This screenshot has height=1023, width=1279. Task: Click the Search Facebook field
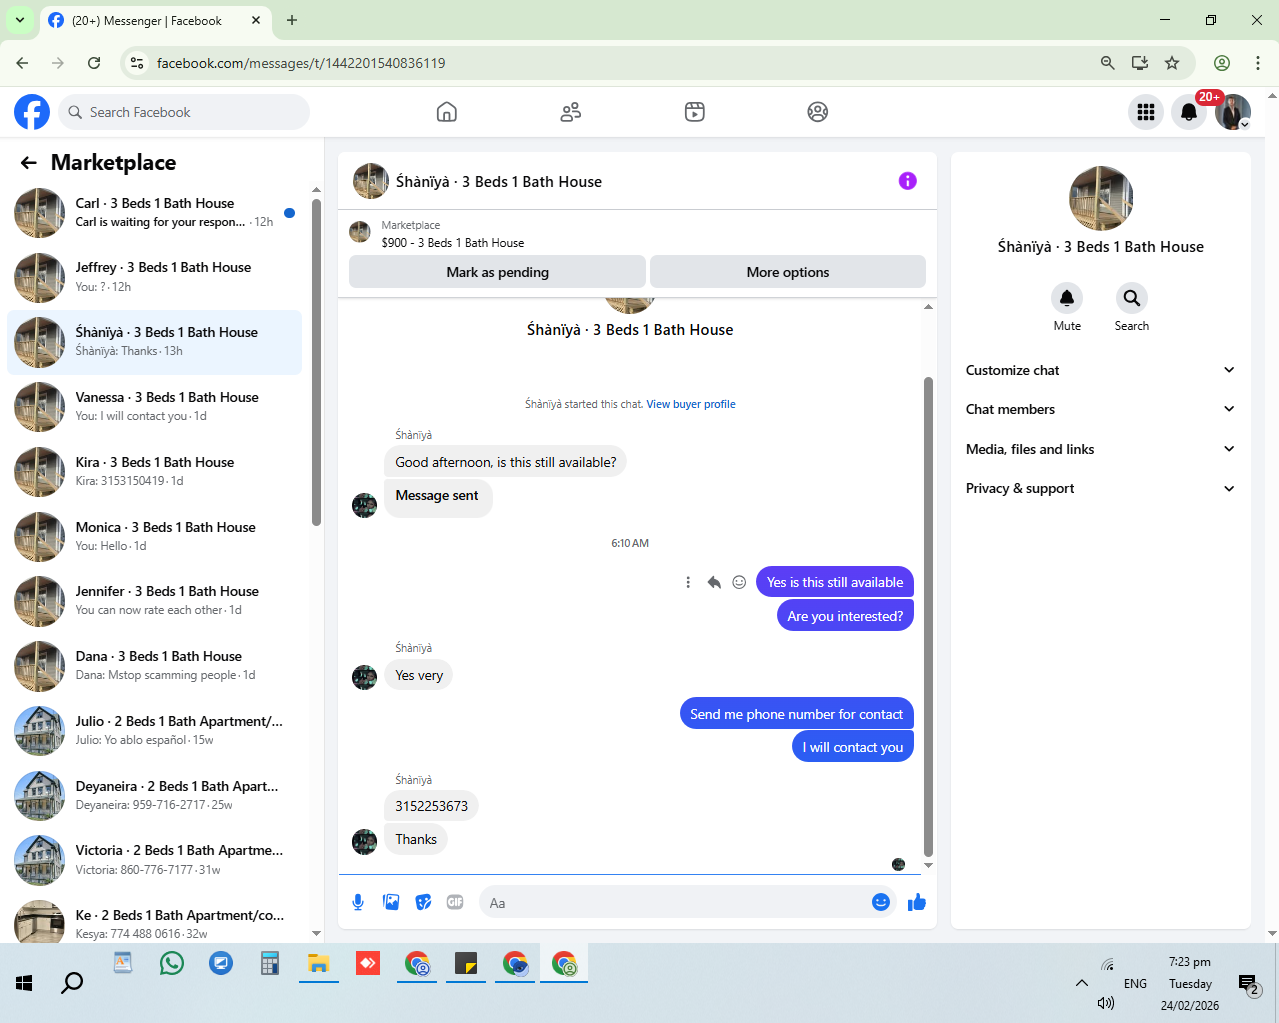[x=184, y=112]
